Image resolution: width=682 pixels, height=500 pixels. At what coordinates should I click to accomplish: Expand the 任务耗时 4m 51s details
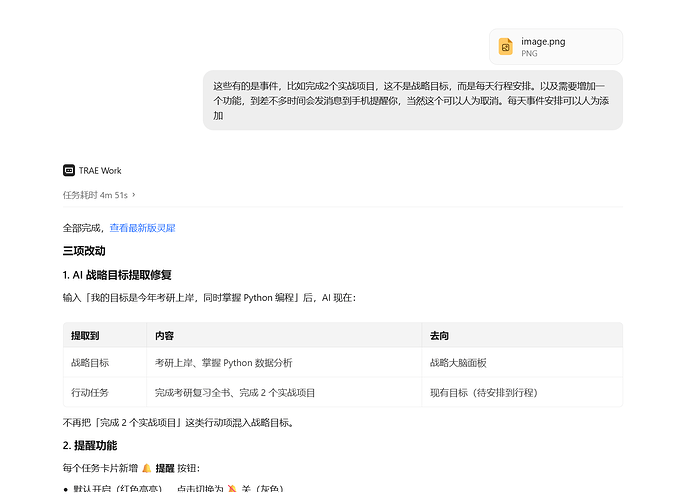pos(99,195)
